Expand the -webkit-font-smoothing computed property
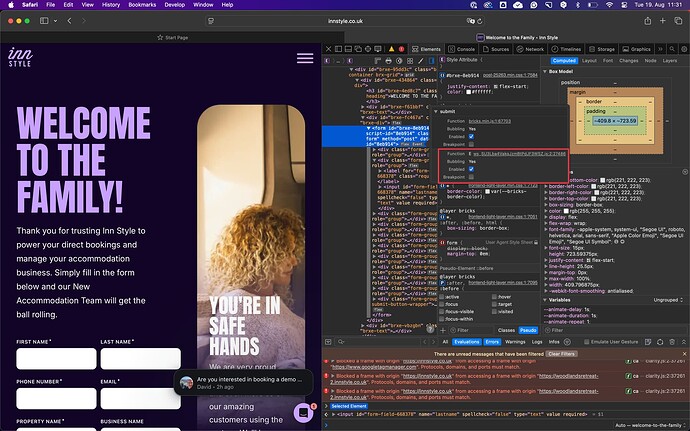This screenshot has height=431, width=690. [x=546, y=291]
